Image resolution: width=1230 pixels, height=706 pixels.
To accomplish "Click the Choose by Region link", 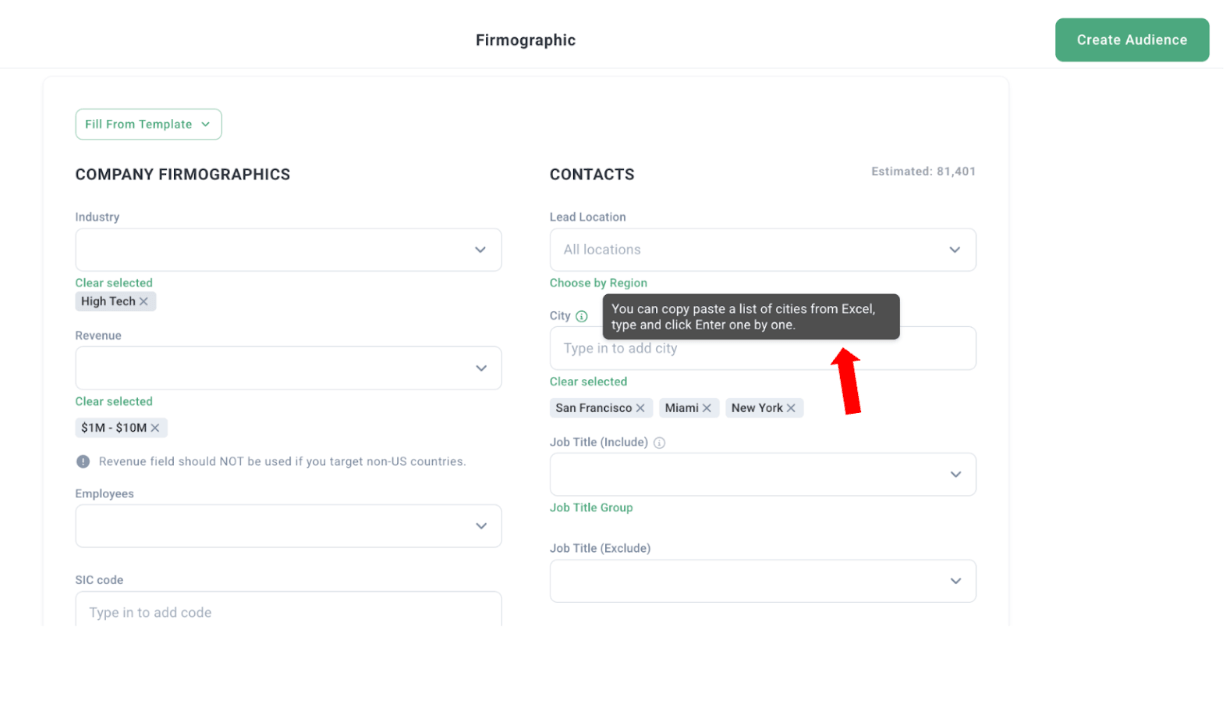I will (598, 283).
